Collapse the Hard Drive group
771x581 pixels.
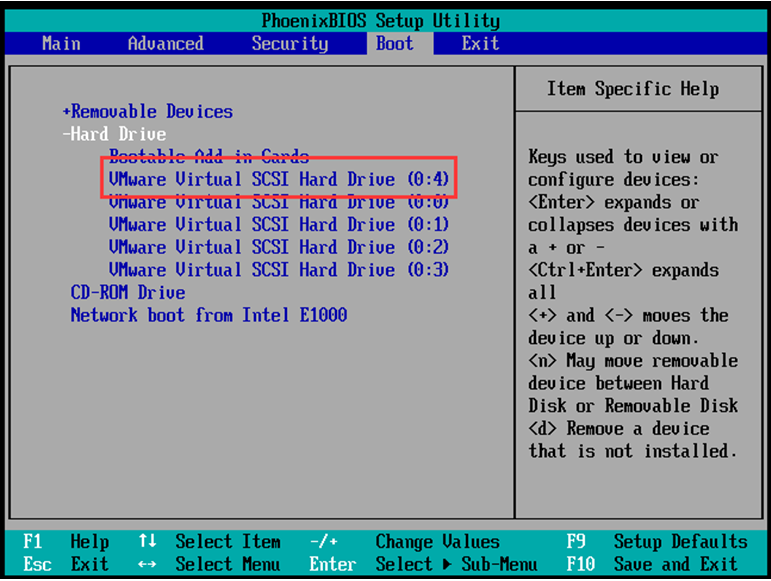pos(115,134)
